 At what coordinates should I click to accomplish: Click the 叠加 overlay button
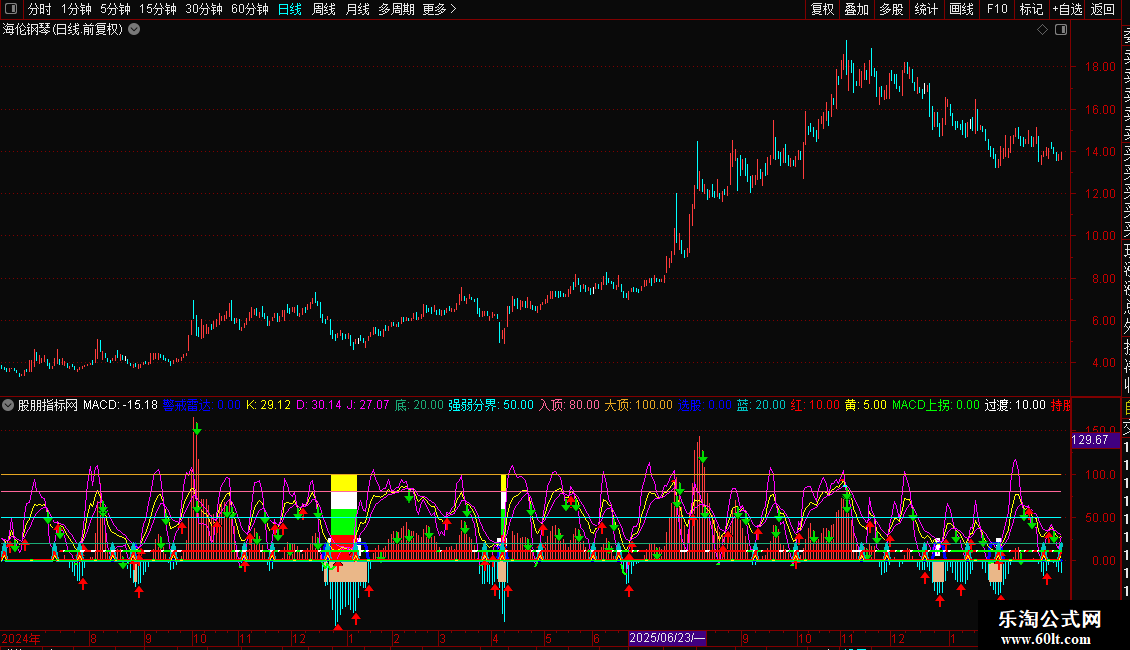click(857, 9)
